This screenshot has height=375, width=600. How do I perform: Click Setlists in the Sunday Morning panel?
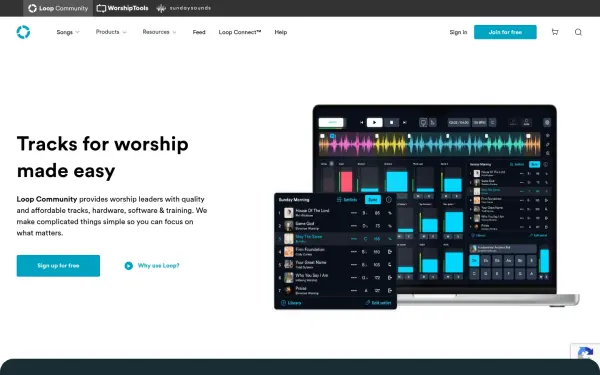(x=347, y=200)
